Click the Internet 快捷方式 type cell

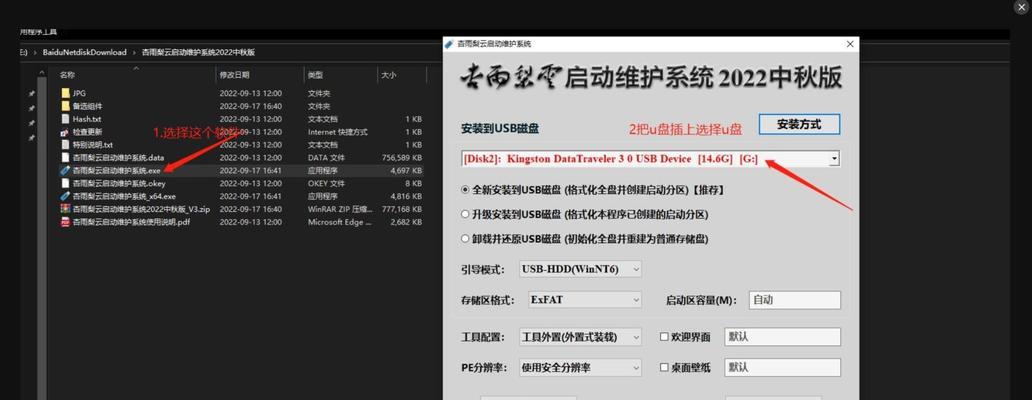338,132
